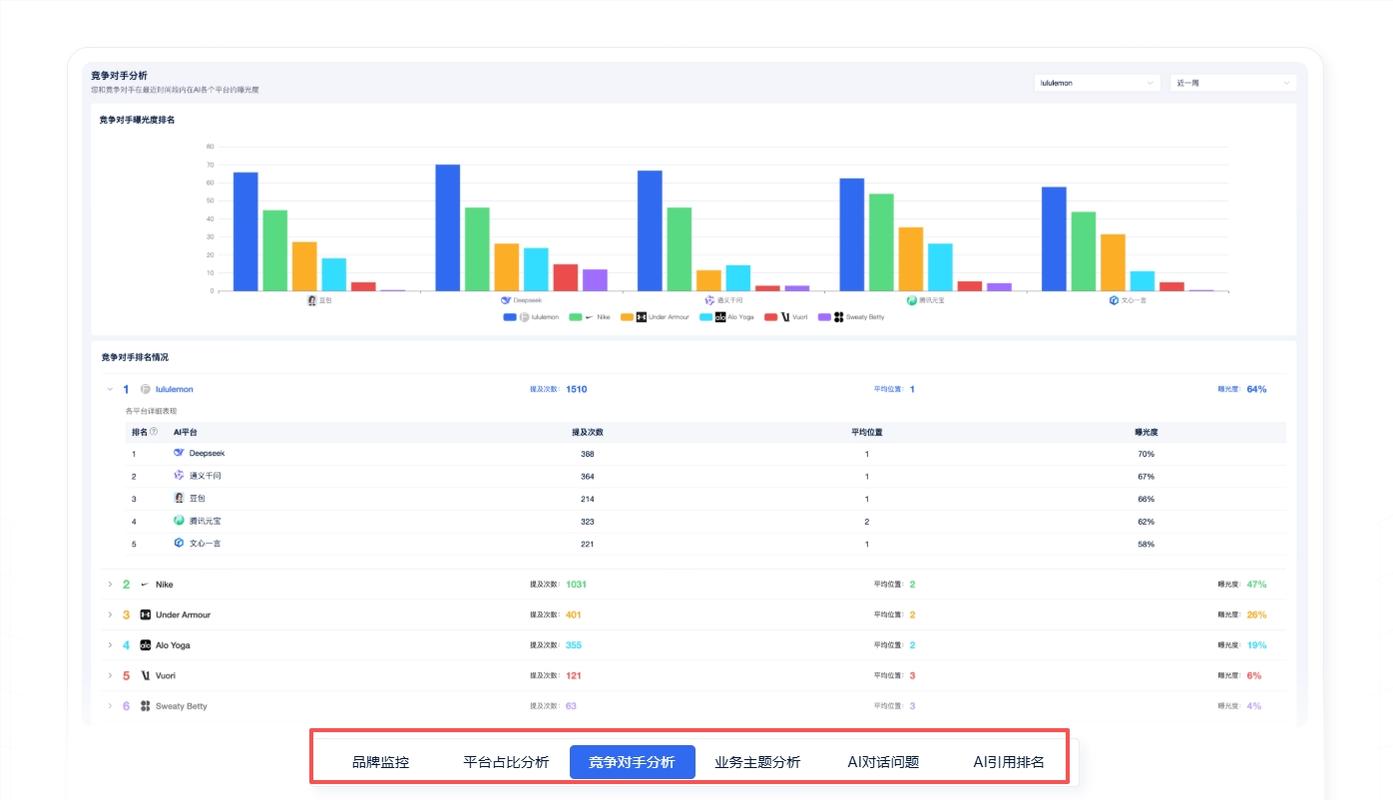The width and height of the screenshot is (1393, 800).
Task: Click the Nike swoosh logo in ranking list
Action: coord(145,584)
